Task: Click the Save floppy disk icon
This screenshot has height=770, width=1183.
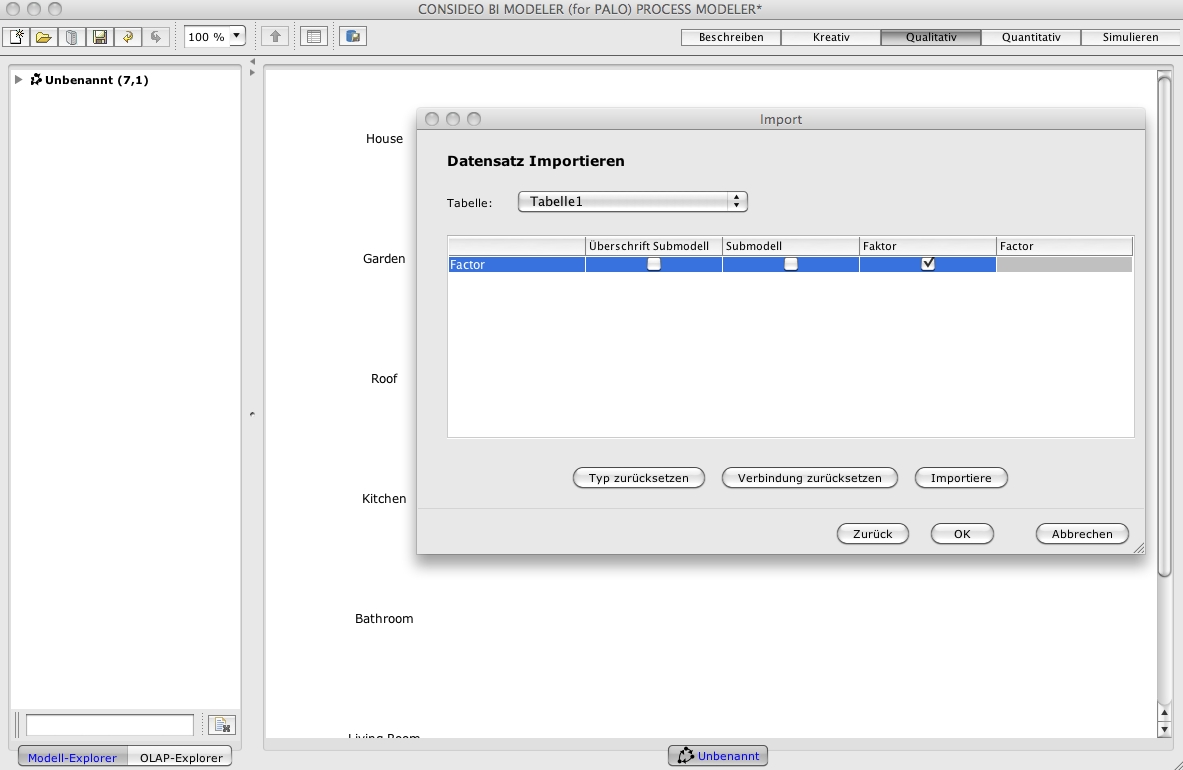Action: click(x=99, y=37)
